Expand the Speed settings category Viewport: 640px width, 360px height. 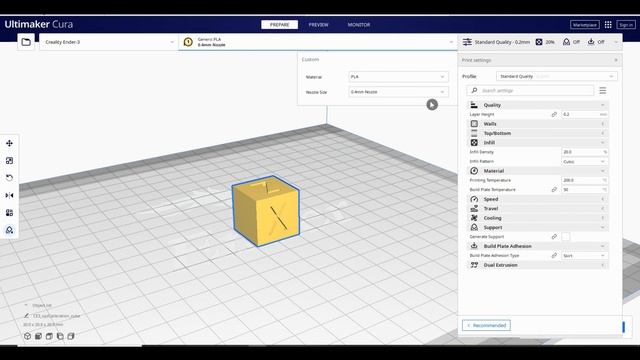click(538, 199)
